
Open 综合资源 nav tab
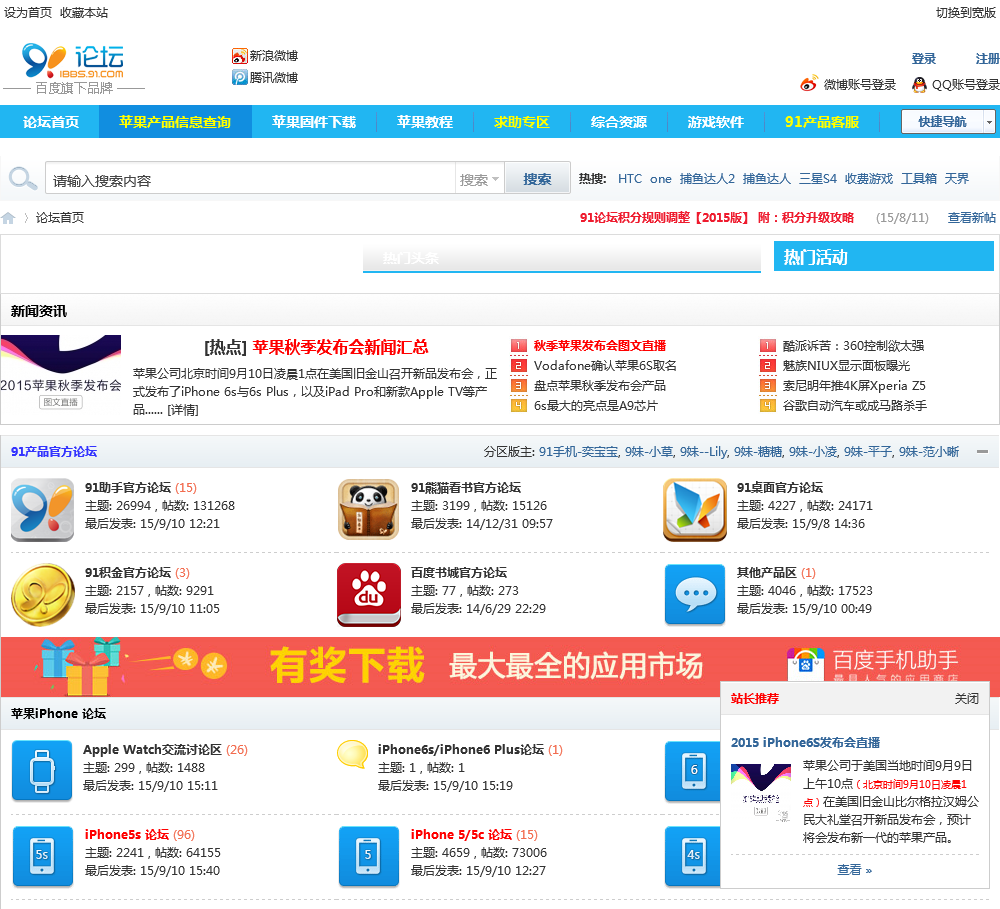tap(619, 122)
